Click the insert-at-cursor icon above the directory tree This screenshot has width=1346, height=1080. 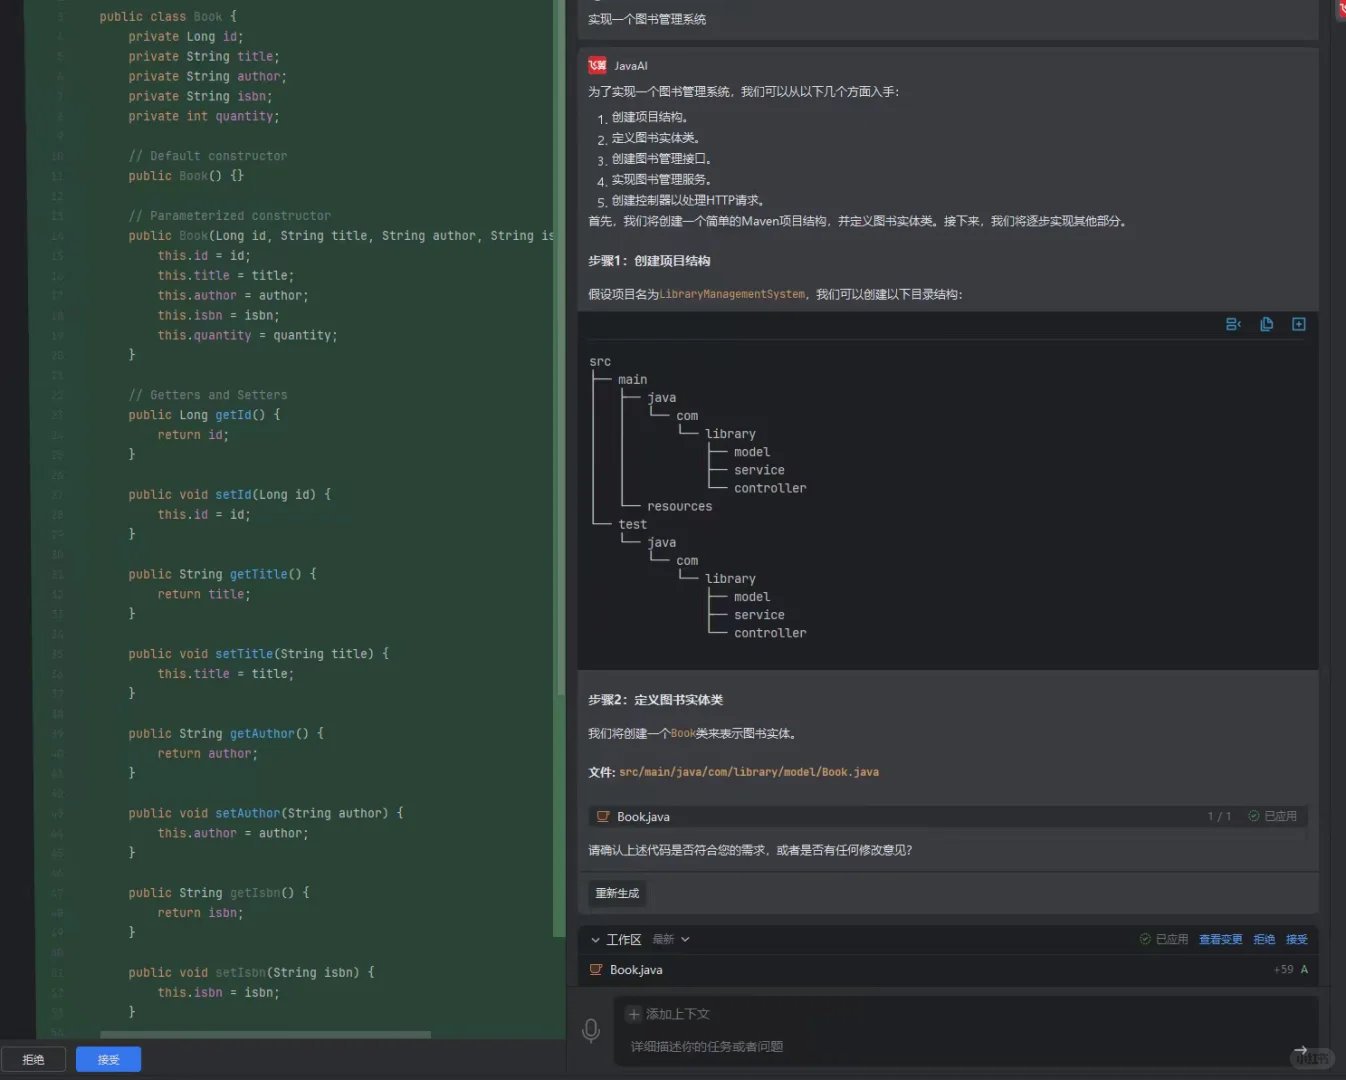pyautogui.click(x=1233, y=324)
